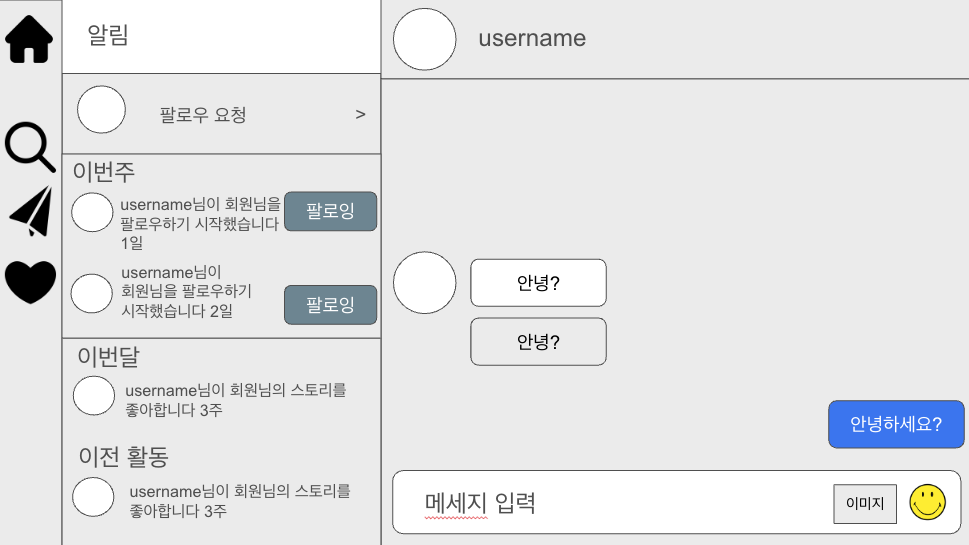This screenshot has height=545, width=969.
Task: Select the 이번달 story like notification text
Action: [x=236, y=400]
